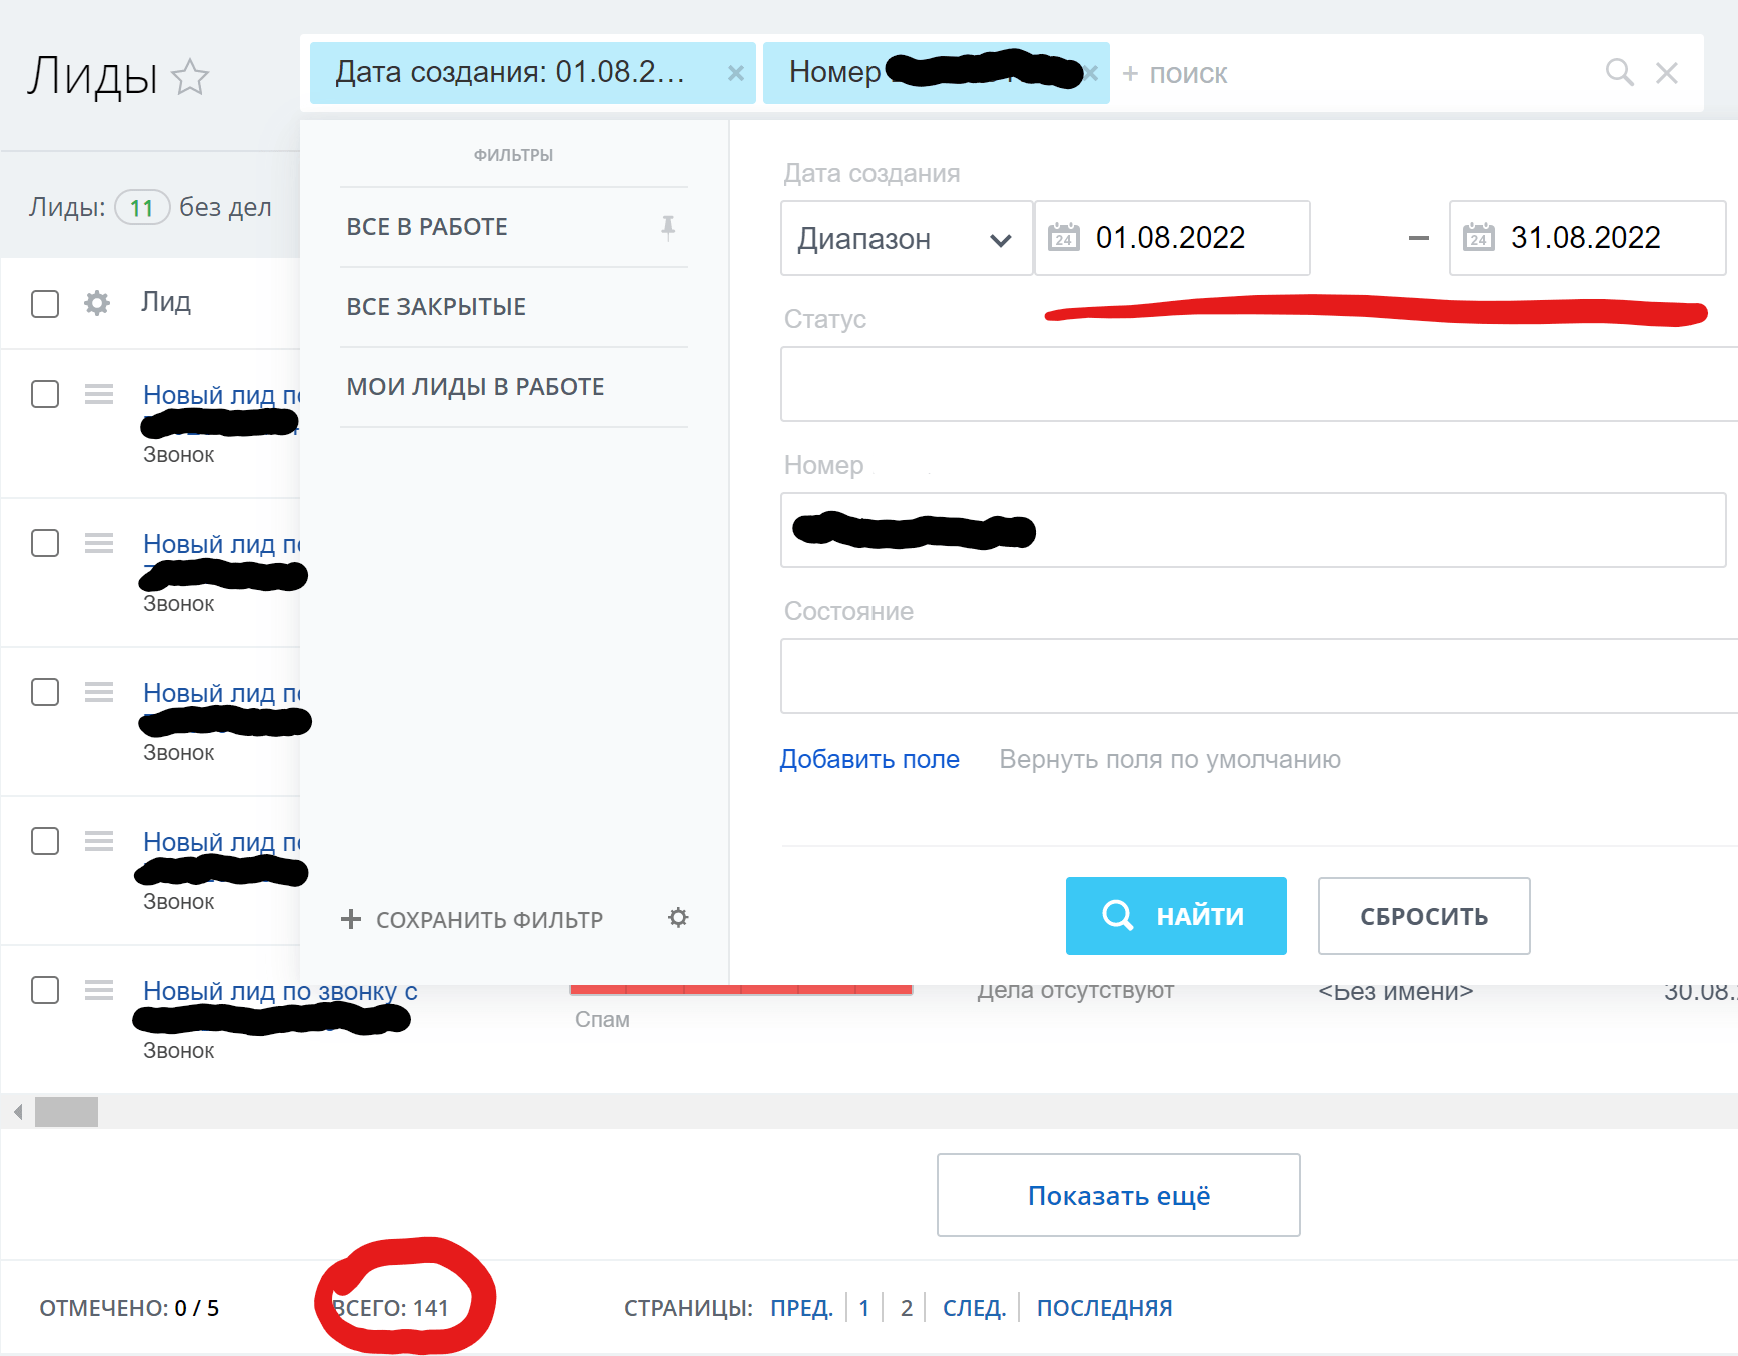
Task: Click the СБРОСИТЬ button
Action: pyautogui.click(x=1424, y=916)
